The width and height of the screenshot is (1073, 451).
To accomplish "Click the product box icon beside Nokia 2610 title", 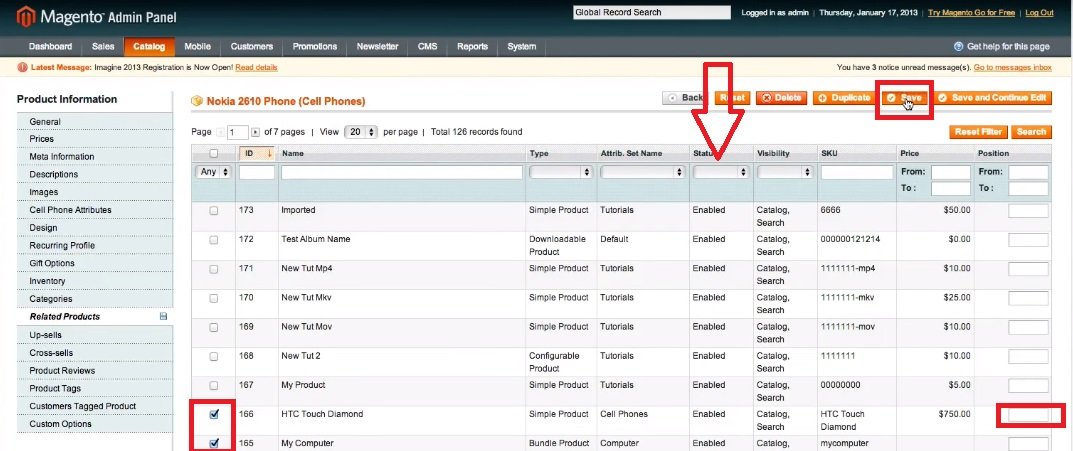I will tap(197, 101).
